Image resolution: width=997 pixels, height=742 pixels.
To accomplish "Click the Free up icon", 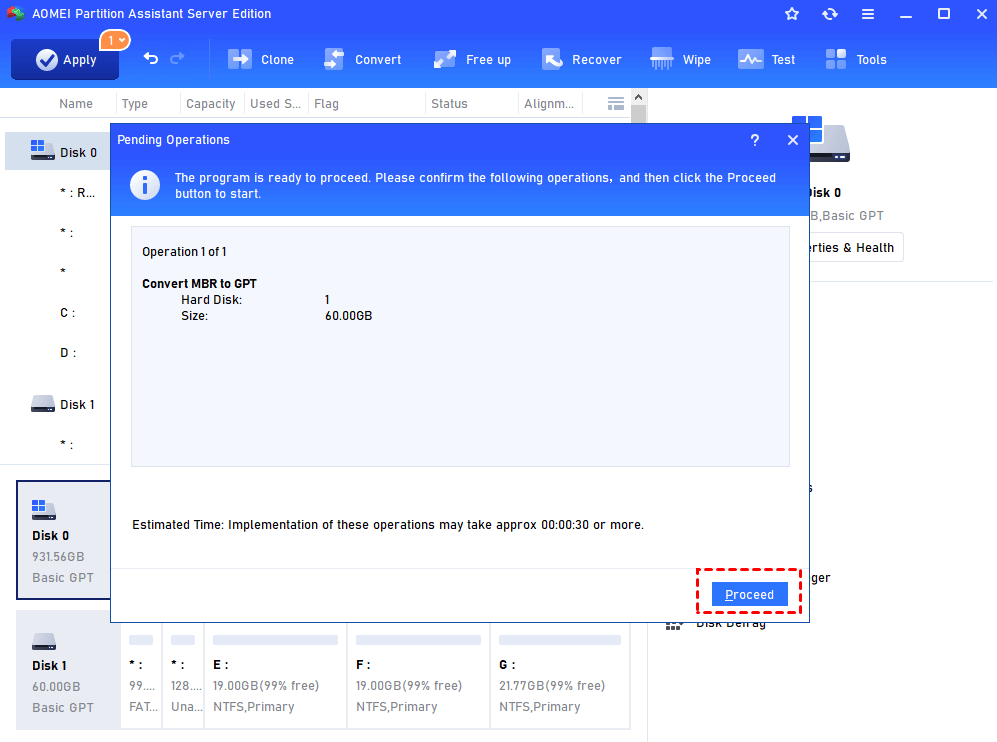I will click(444, 59).
